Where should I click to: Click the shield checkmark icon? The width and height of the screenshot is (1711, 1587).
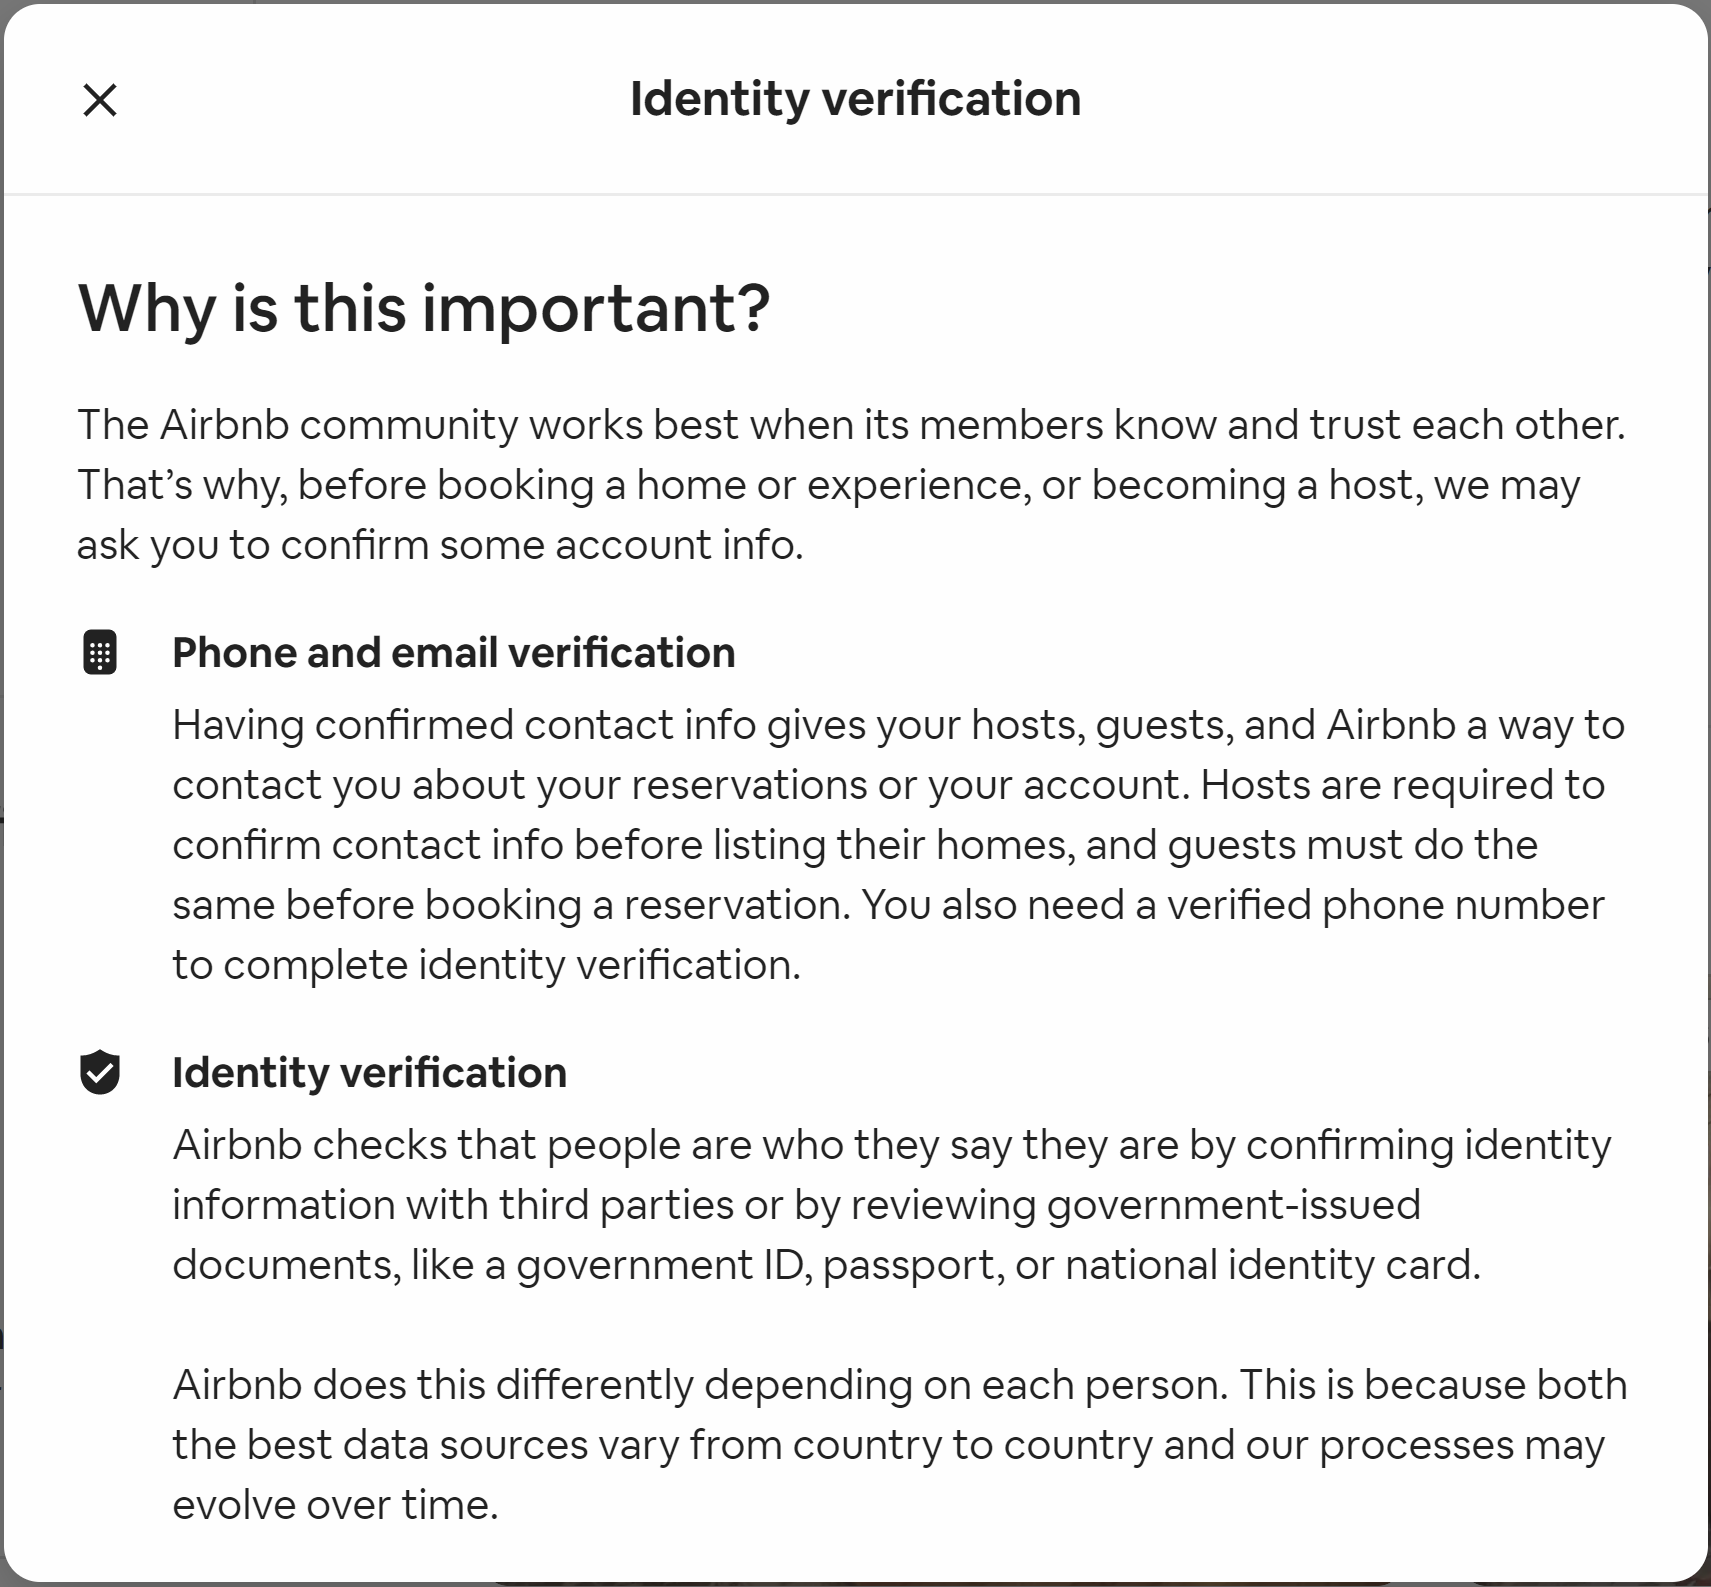pos(100,1073)
